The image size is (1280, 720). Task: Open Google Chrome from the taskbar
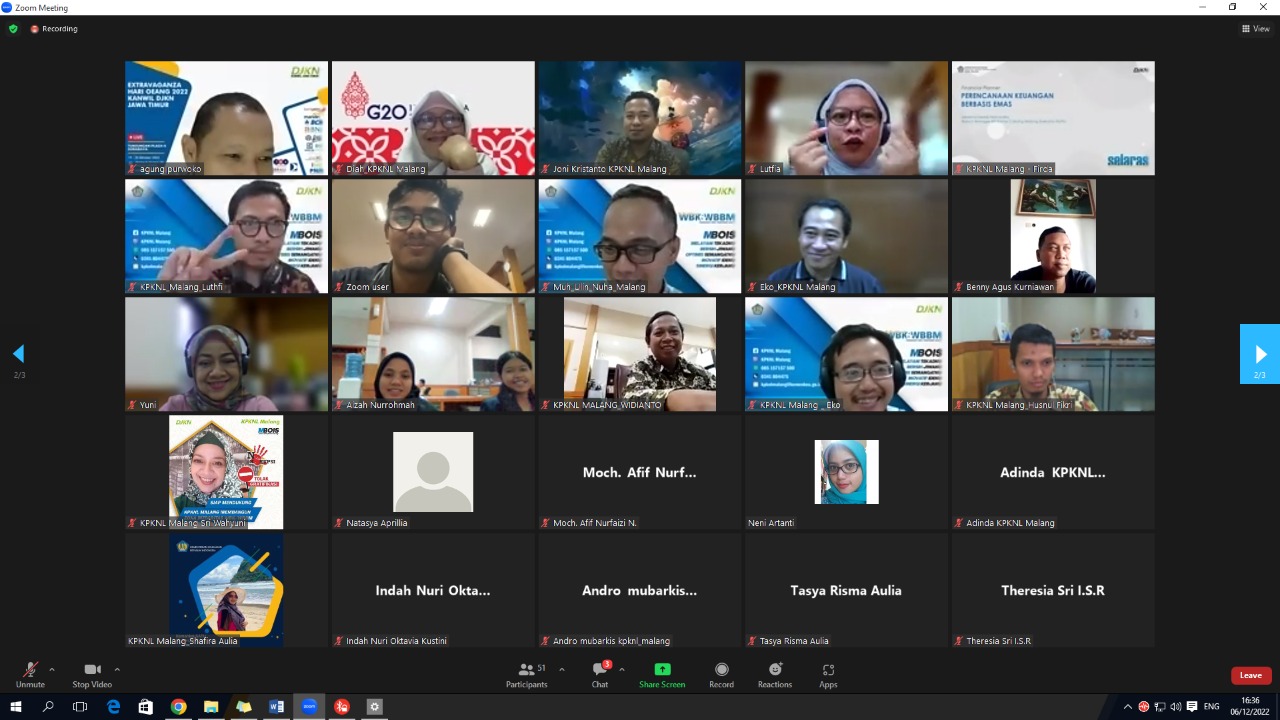(x=178, y=706)
